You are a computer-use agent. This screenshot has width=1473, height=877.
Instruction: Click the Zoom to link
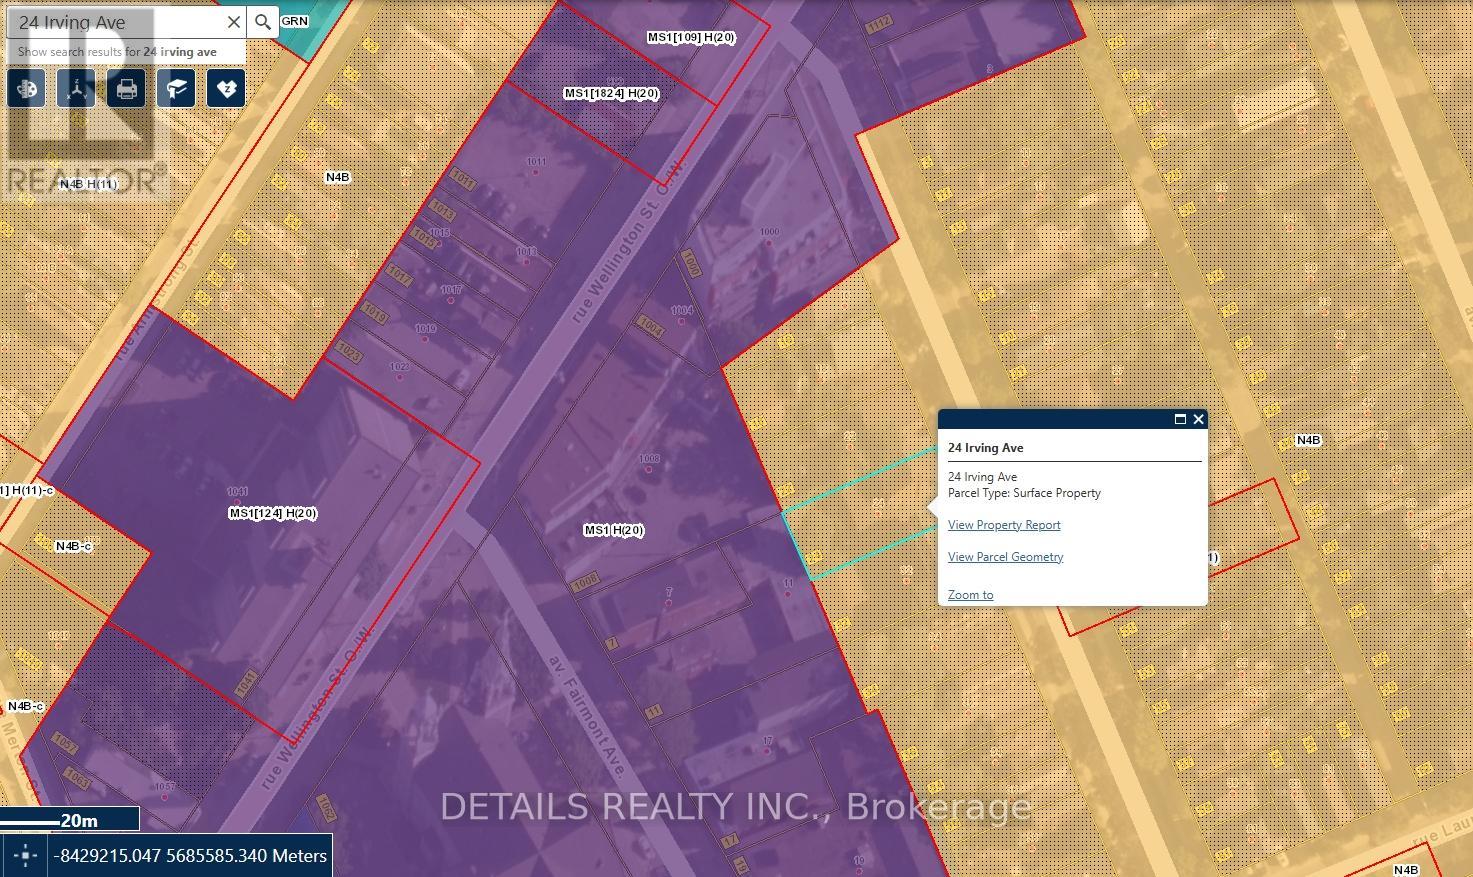click(970, 595)
